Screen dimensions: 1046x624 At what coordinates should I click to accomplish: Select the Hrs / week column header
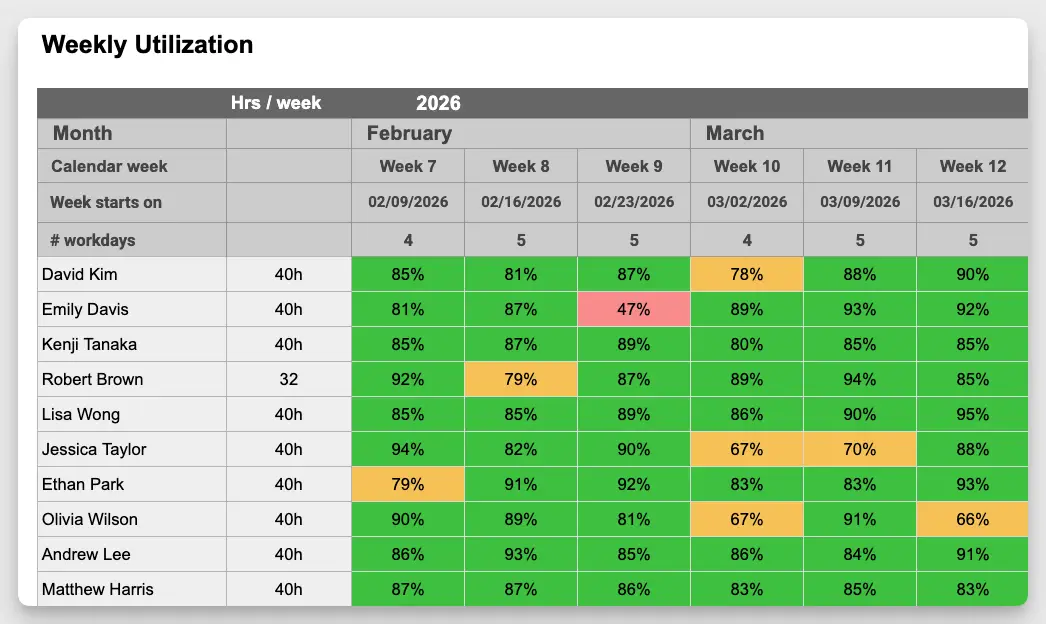tap(276, 103)
